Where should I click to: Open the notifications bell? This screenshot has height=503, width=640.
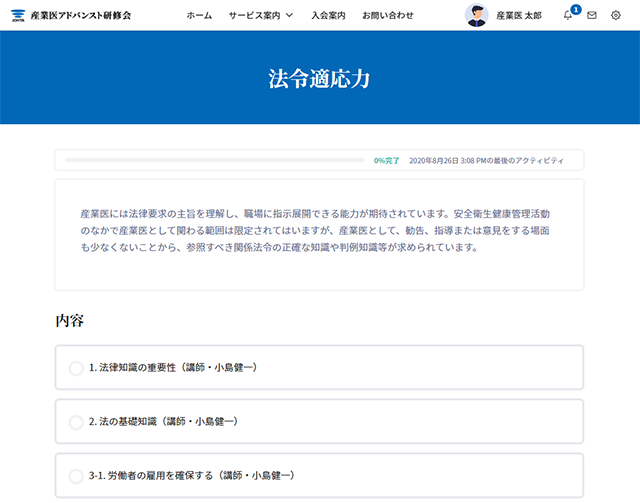tap(568, 16)
